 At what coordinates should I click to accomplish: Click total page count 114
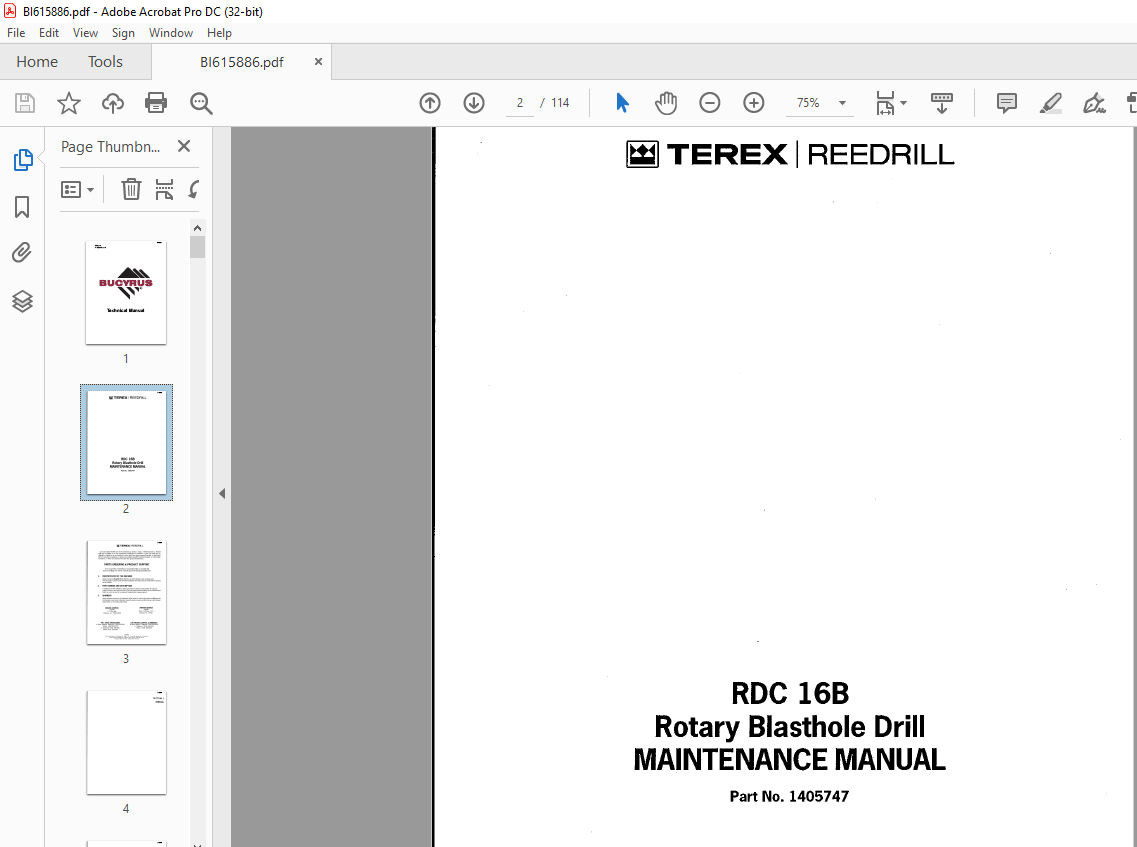[x=560, y=103]
